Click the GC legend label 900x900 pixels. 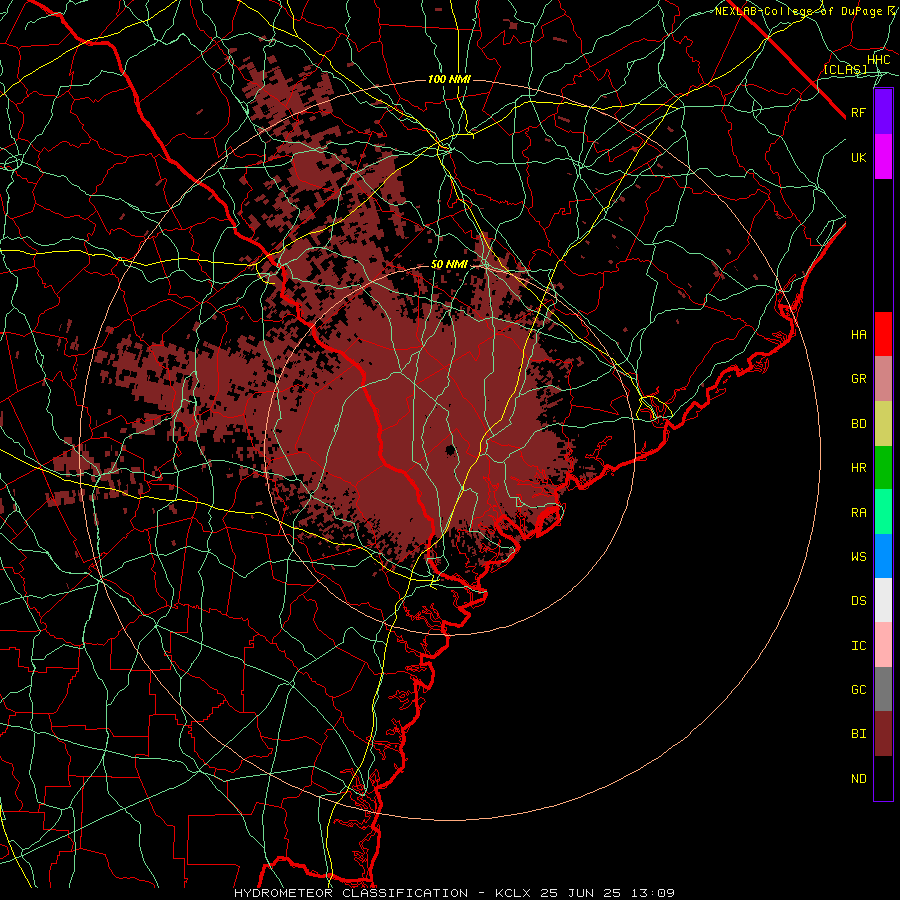coord(859,690)
